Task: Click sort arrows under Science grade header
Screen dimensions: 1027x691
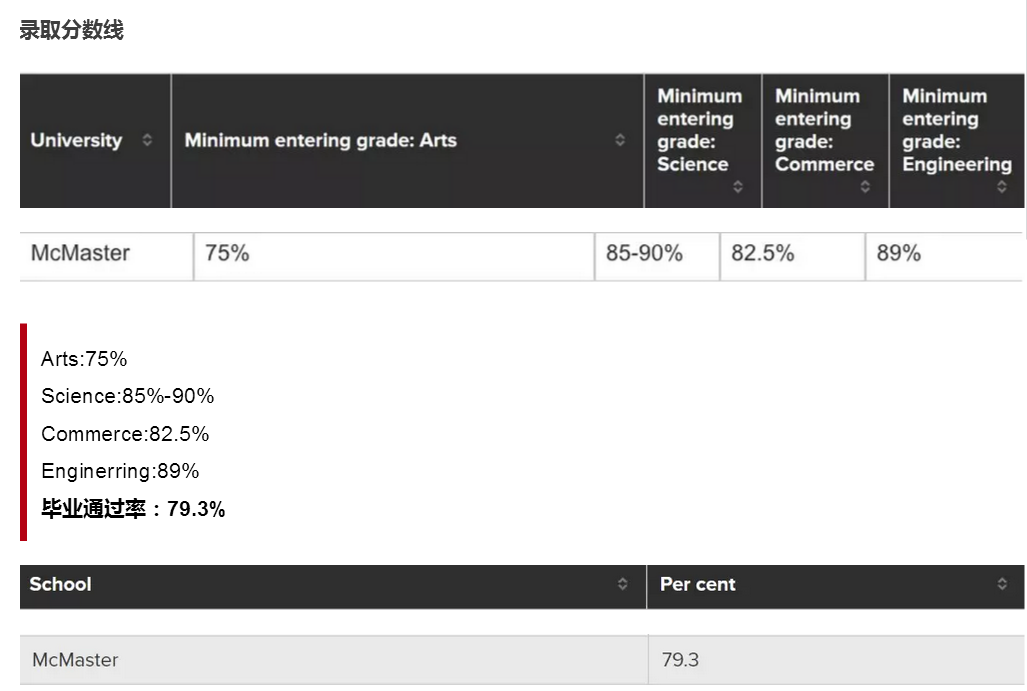Action: tap(738, 186)
